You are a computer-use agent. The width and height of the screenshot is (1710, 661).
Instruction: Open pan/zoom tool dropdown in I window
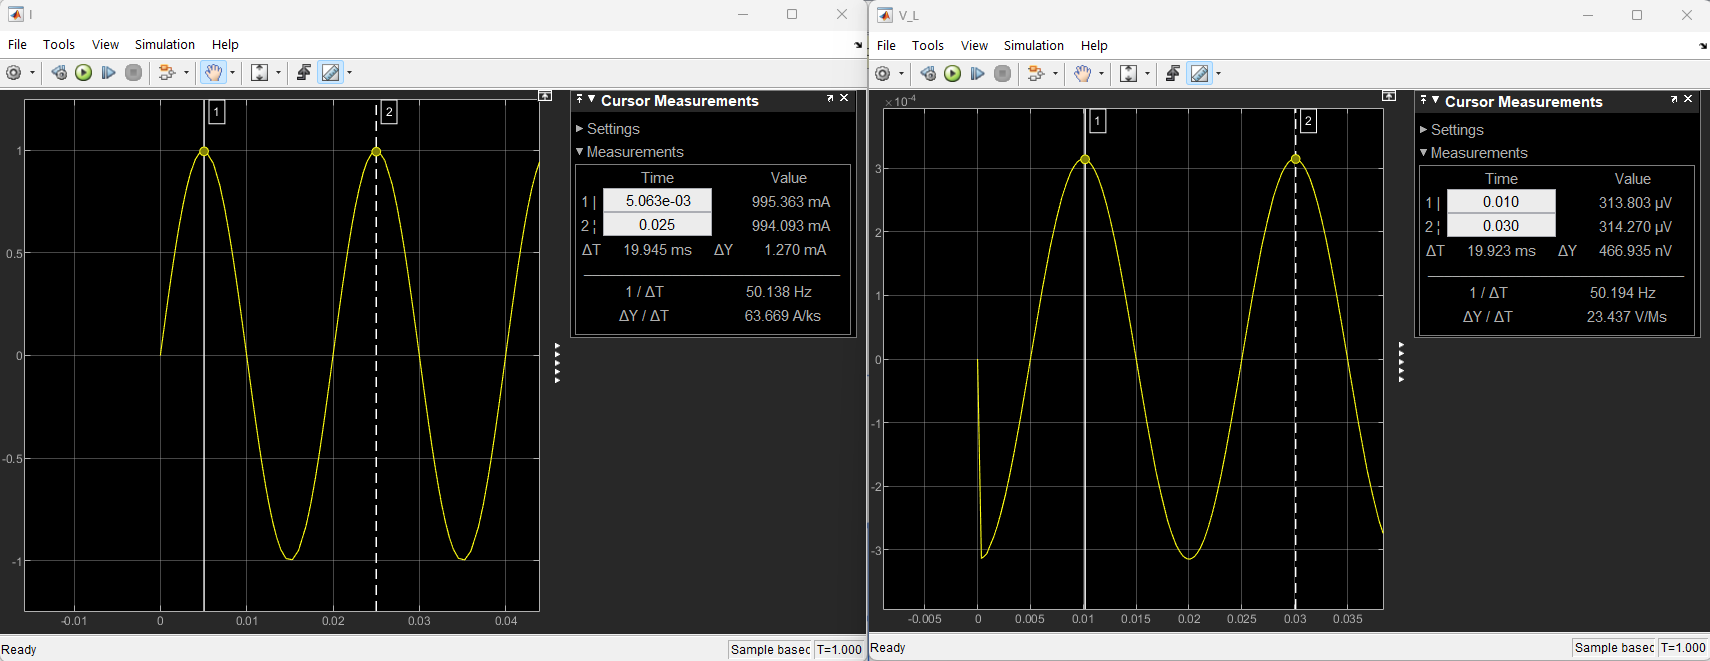(232, 72)
